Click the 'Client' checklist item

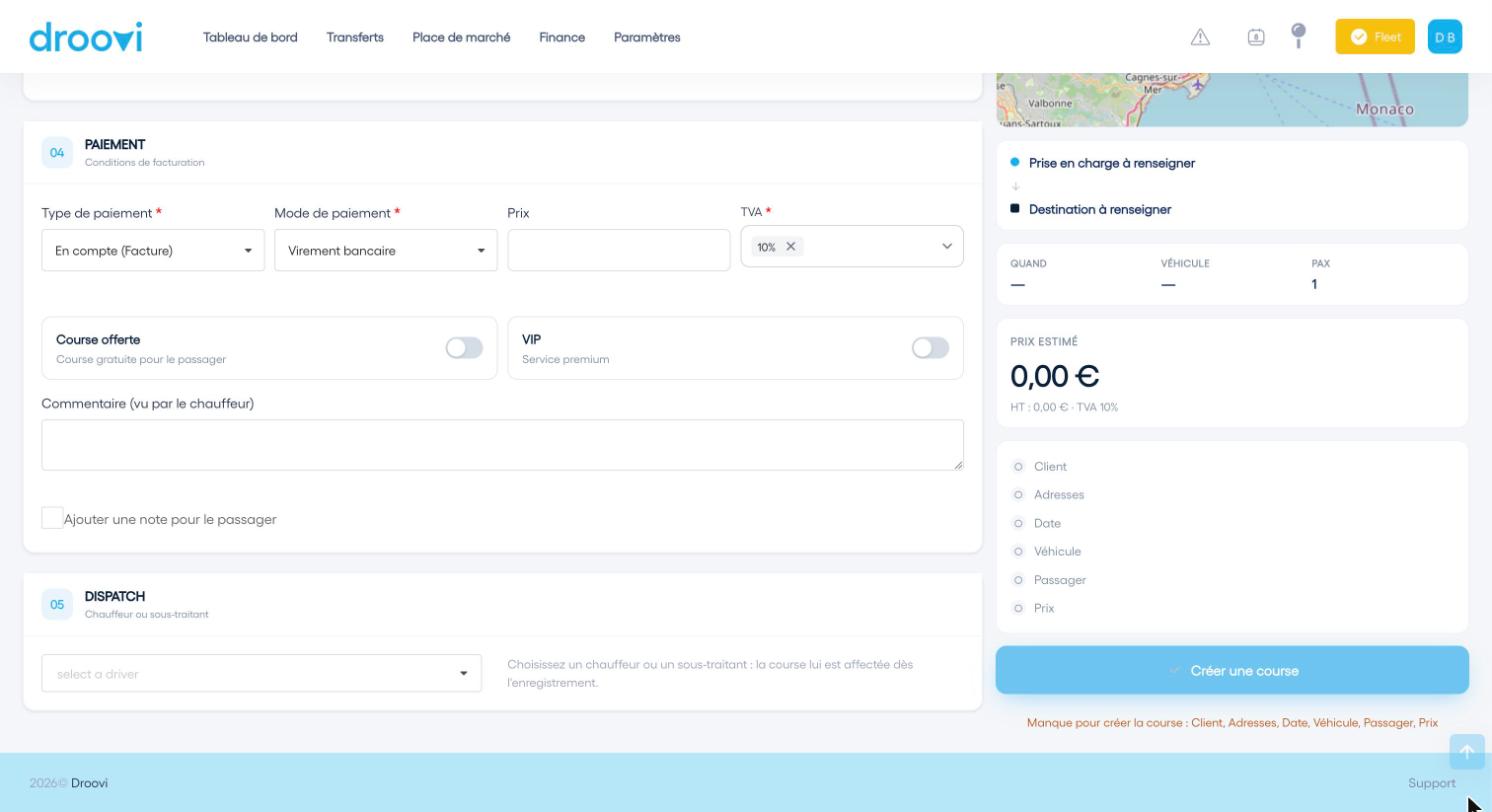(1050, 466)
